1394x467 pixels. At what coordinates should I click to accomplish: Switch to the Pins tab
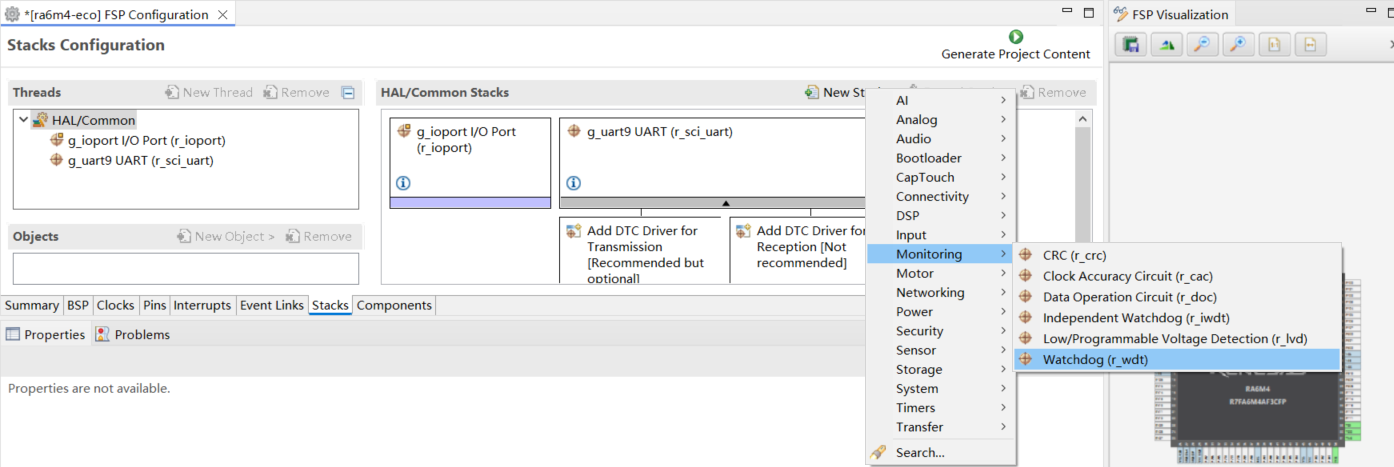point(154,306)
